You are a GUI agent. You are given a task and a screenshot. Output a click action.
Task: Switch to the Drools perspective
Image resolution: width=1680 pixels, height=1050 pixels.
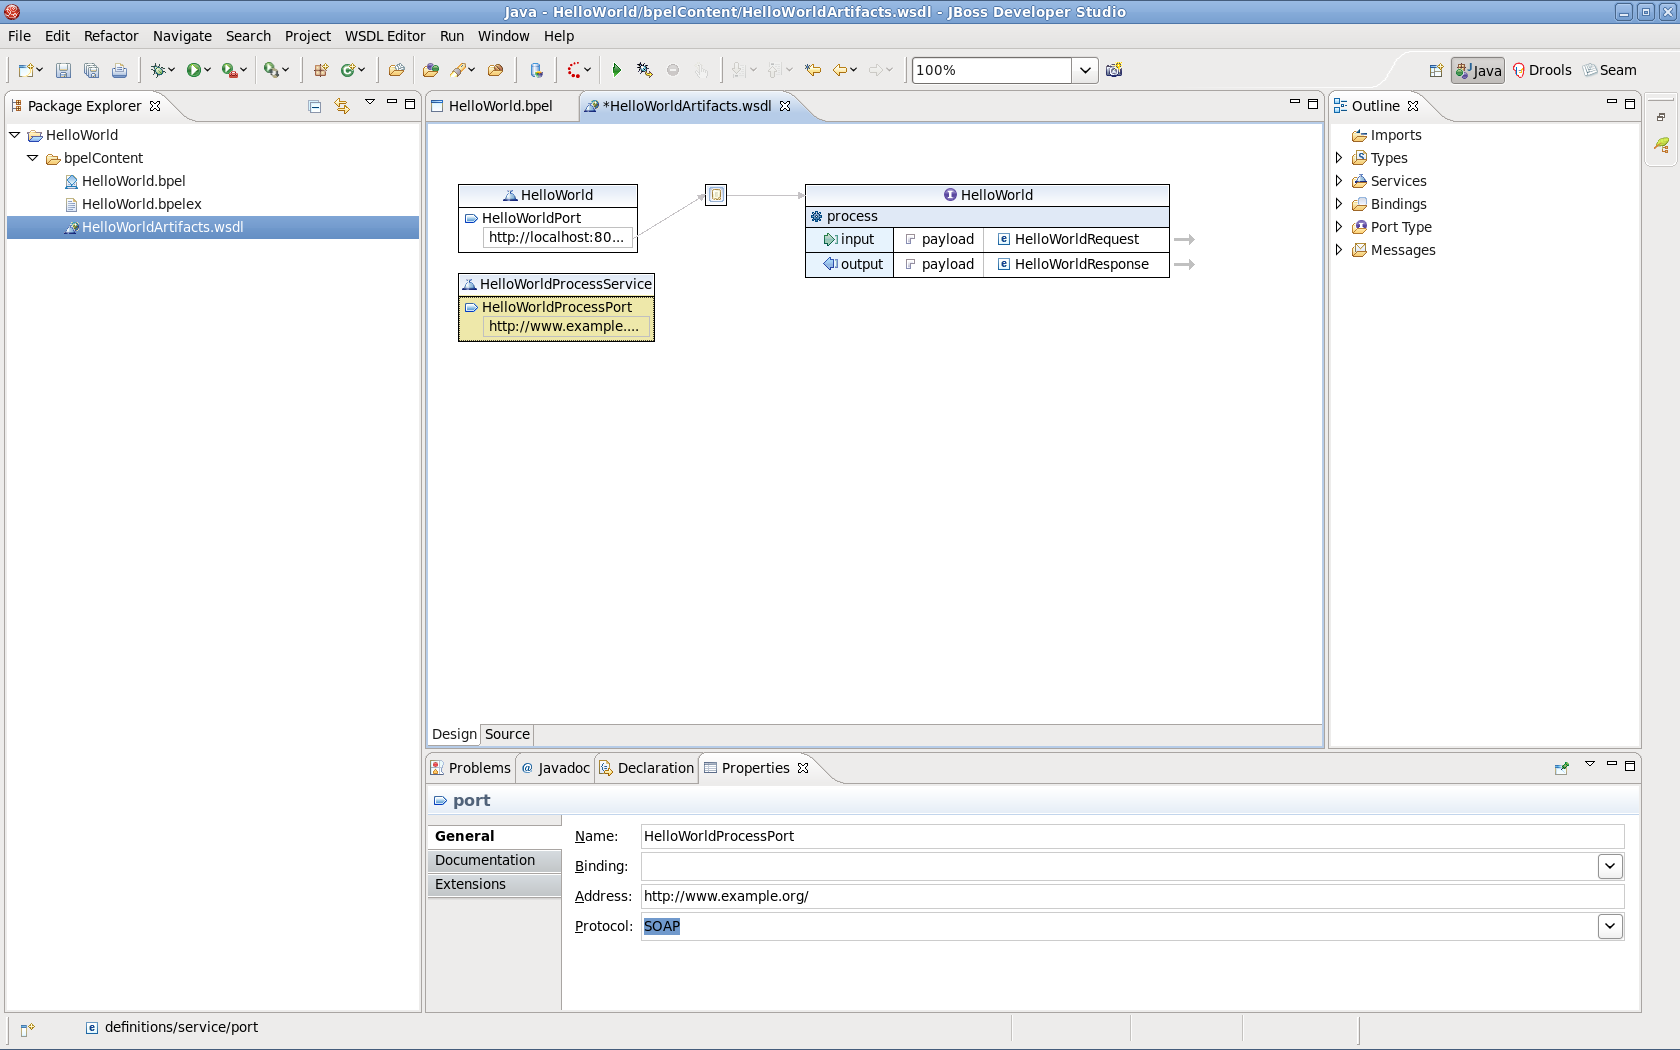click(1543, 70)
